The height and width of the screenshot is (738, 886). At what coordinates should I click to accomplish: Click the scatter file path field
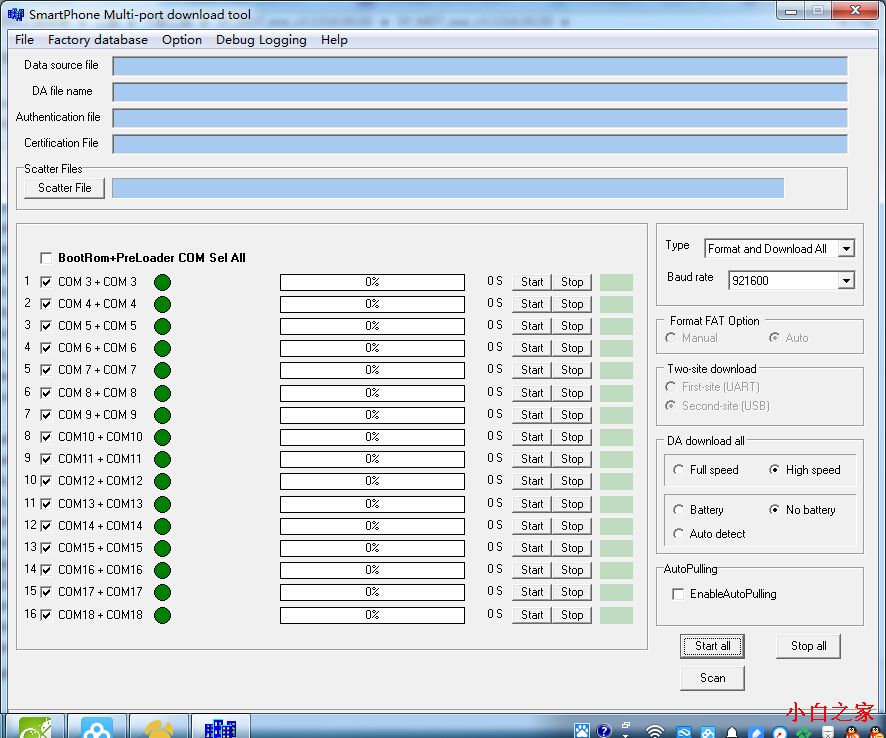point(448,188)
